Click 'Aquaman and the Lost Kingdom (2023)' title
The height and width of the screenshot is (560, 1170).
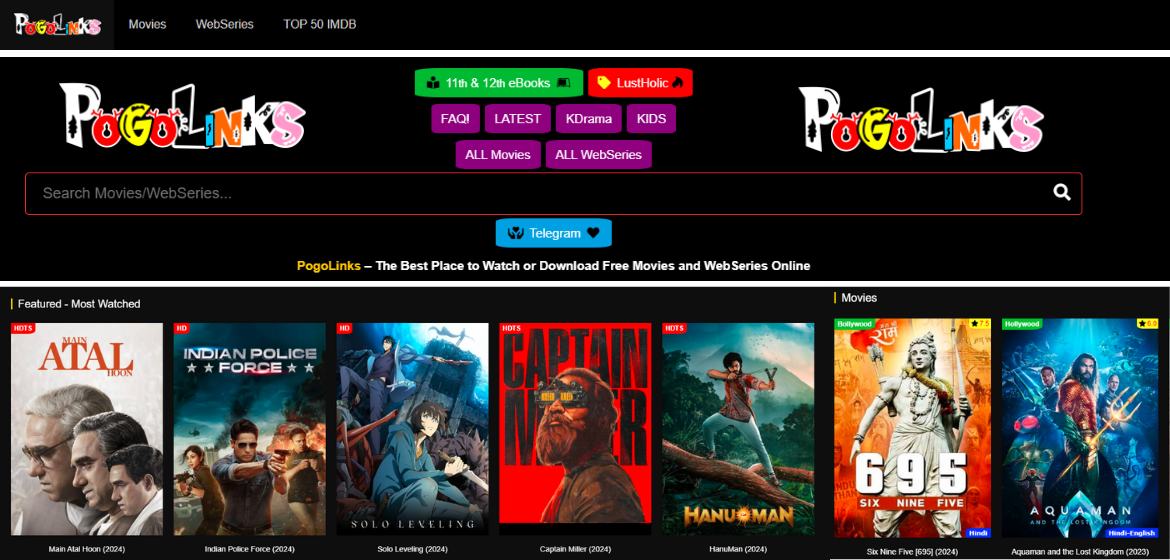click(1080, 552)
